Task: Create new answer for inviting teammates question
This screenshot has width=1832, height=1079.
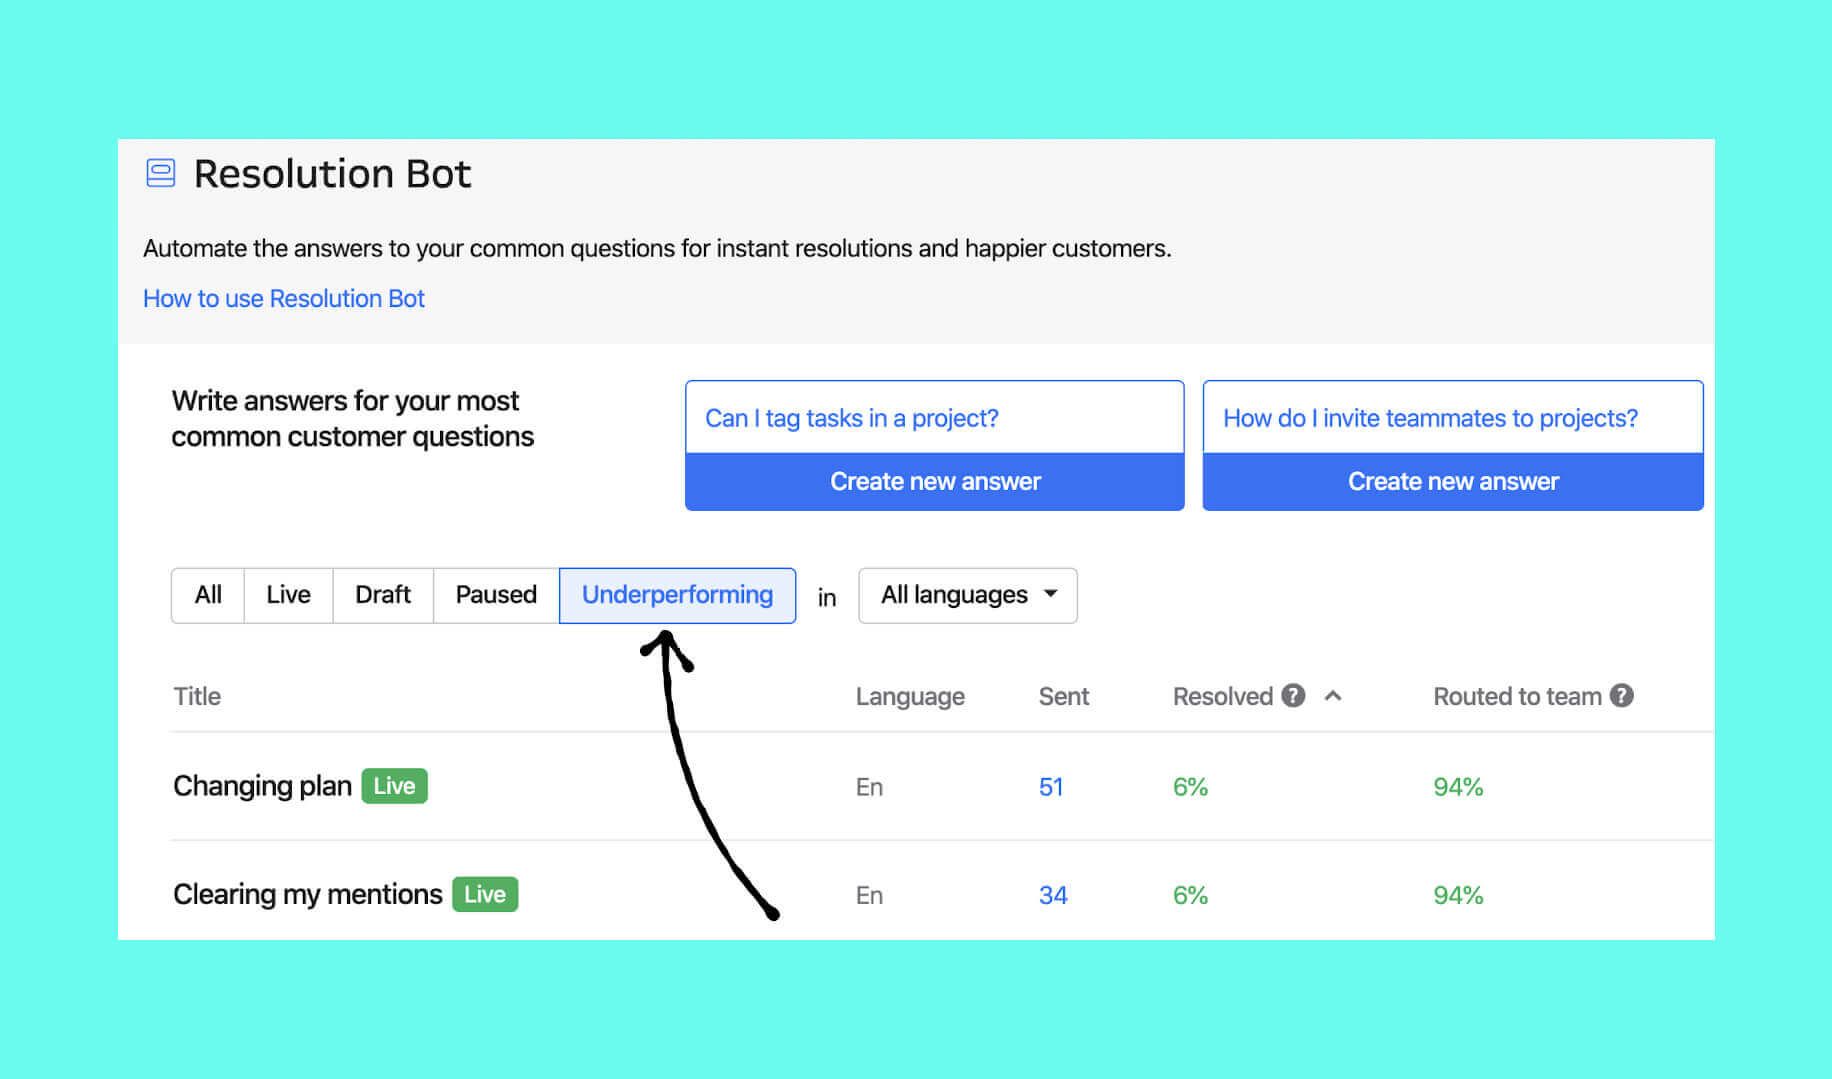Action: point(1452,481)
